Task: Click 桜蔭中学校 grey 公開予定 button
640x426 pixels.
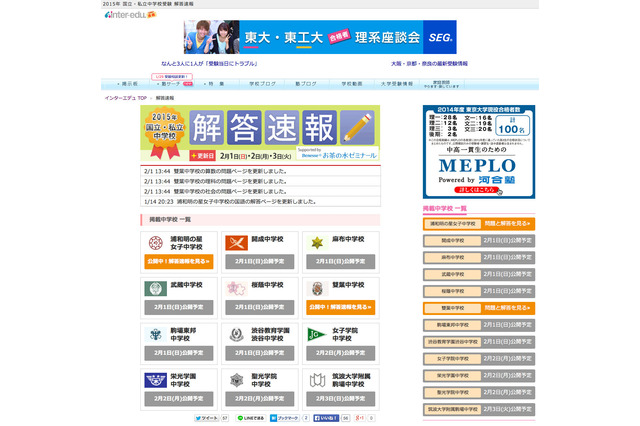Action: 260,307
